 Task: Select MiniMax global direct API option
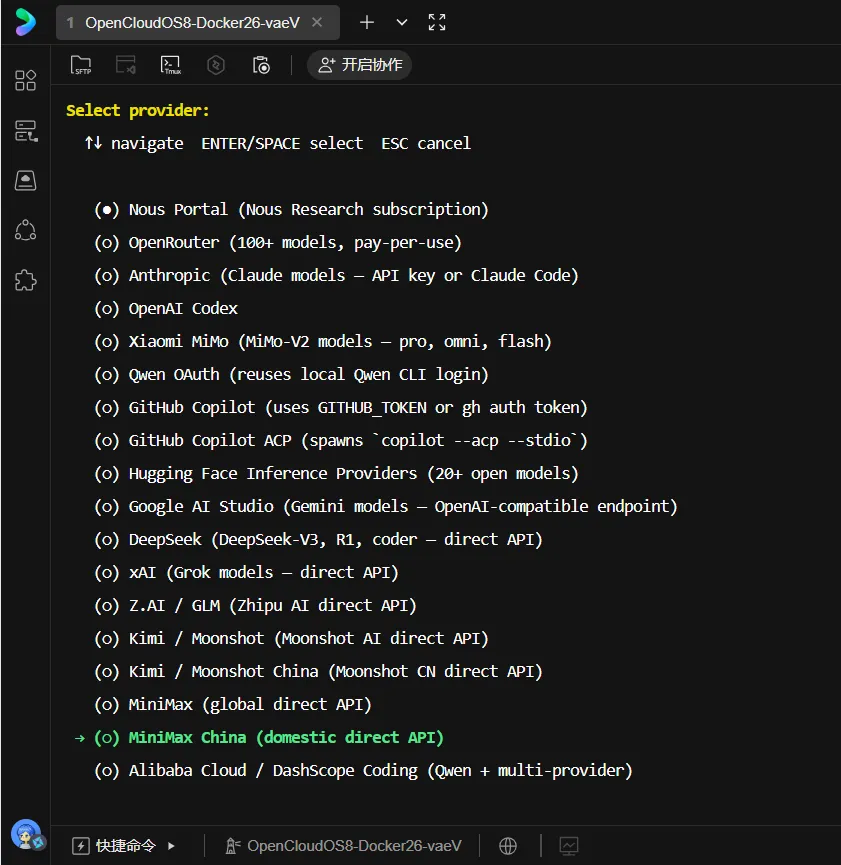point(232,704)
